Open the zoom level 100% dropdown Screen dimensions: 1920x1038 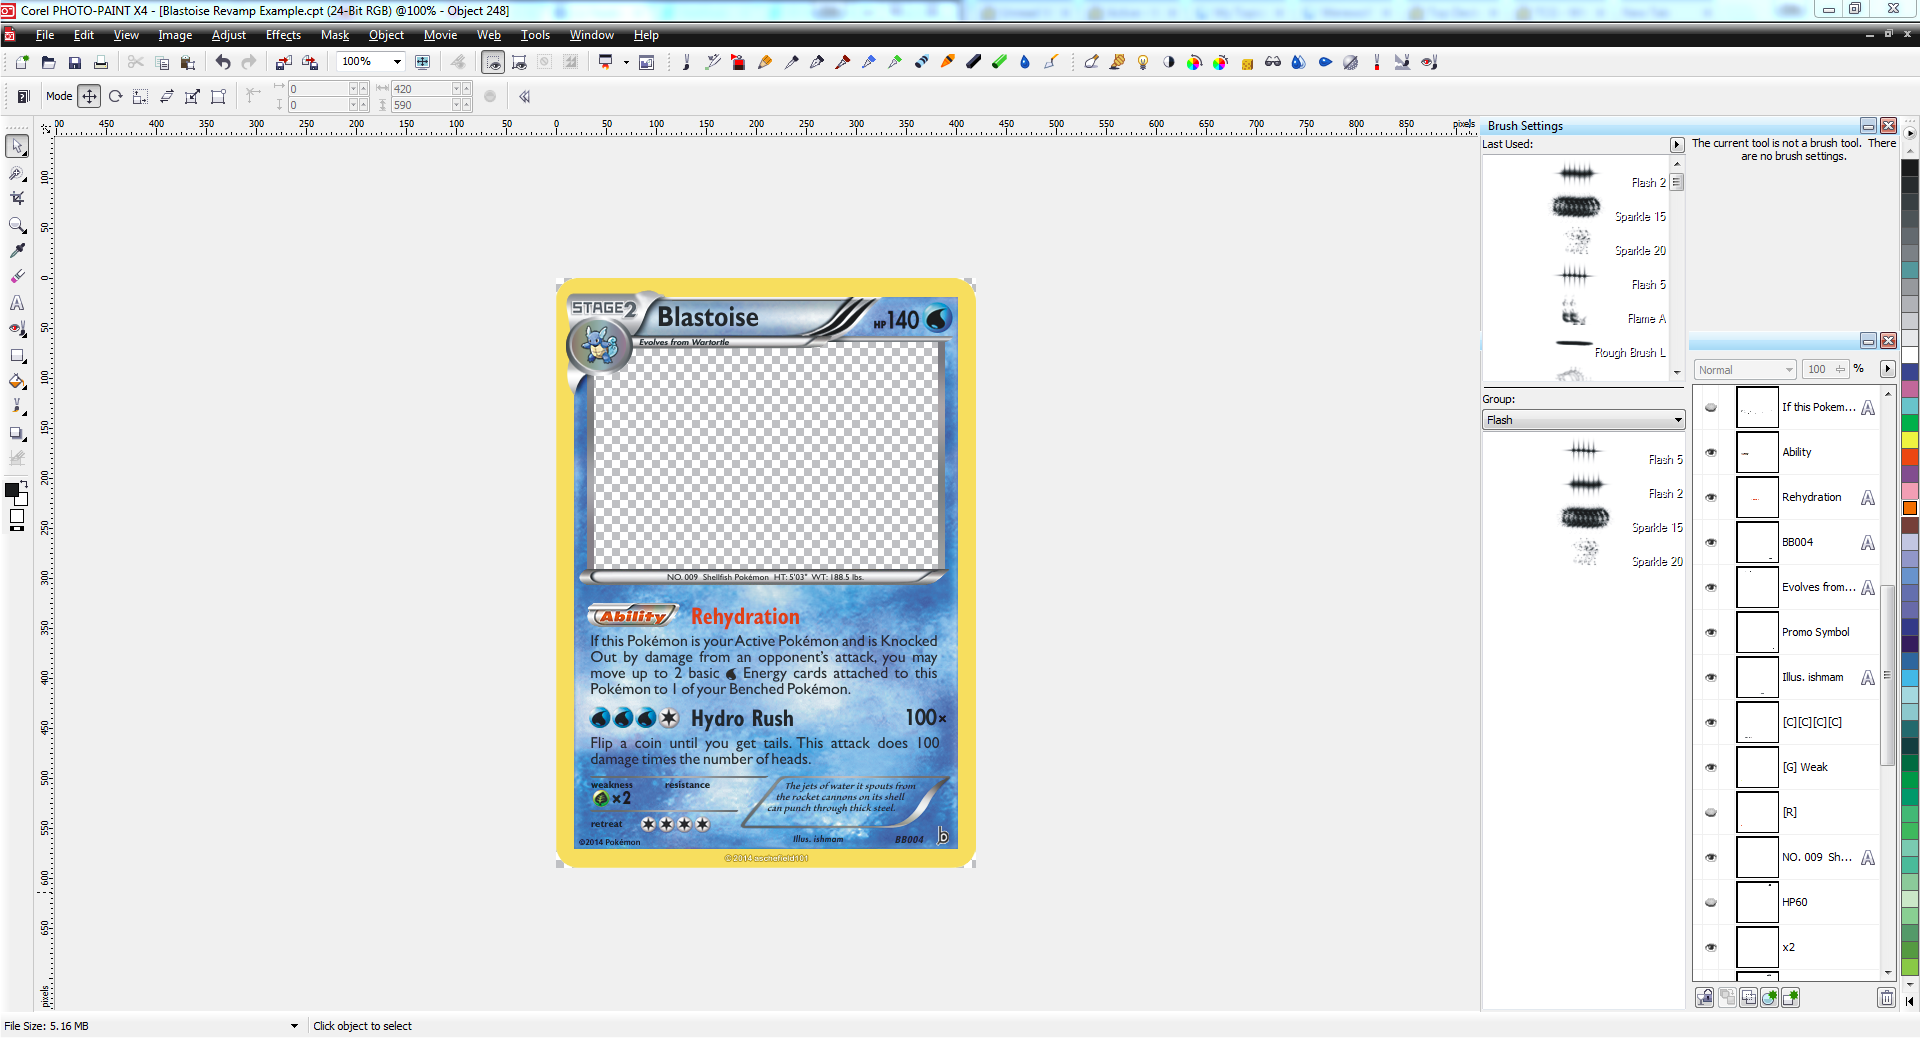coord(397,62)
